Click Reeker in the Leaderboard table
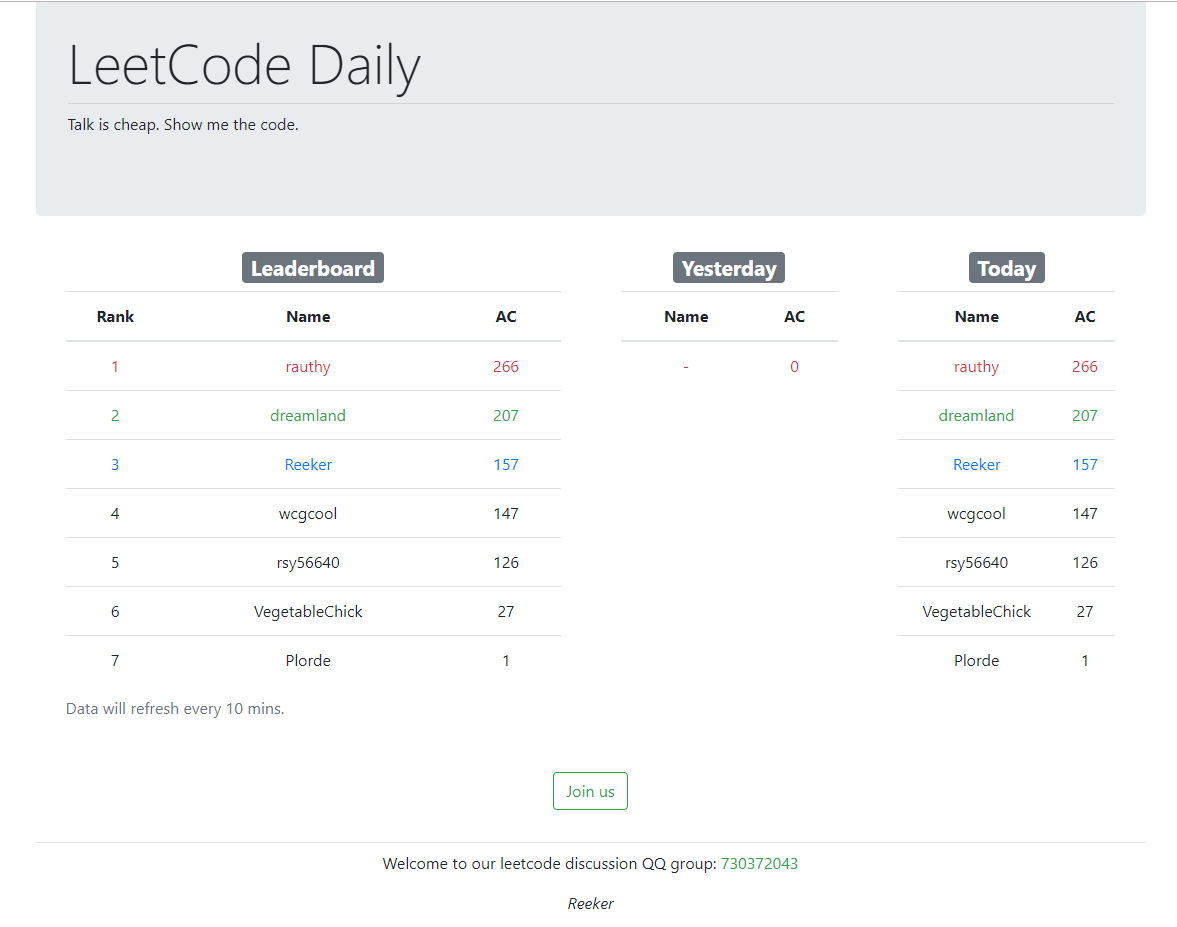The image size is (1177, 927). click(x=308, y=465)
